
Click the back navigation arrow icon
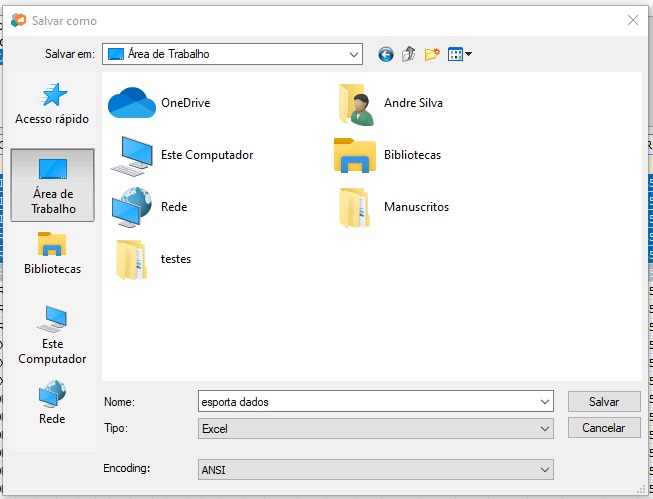386,54
